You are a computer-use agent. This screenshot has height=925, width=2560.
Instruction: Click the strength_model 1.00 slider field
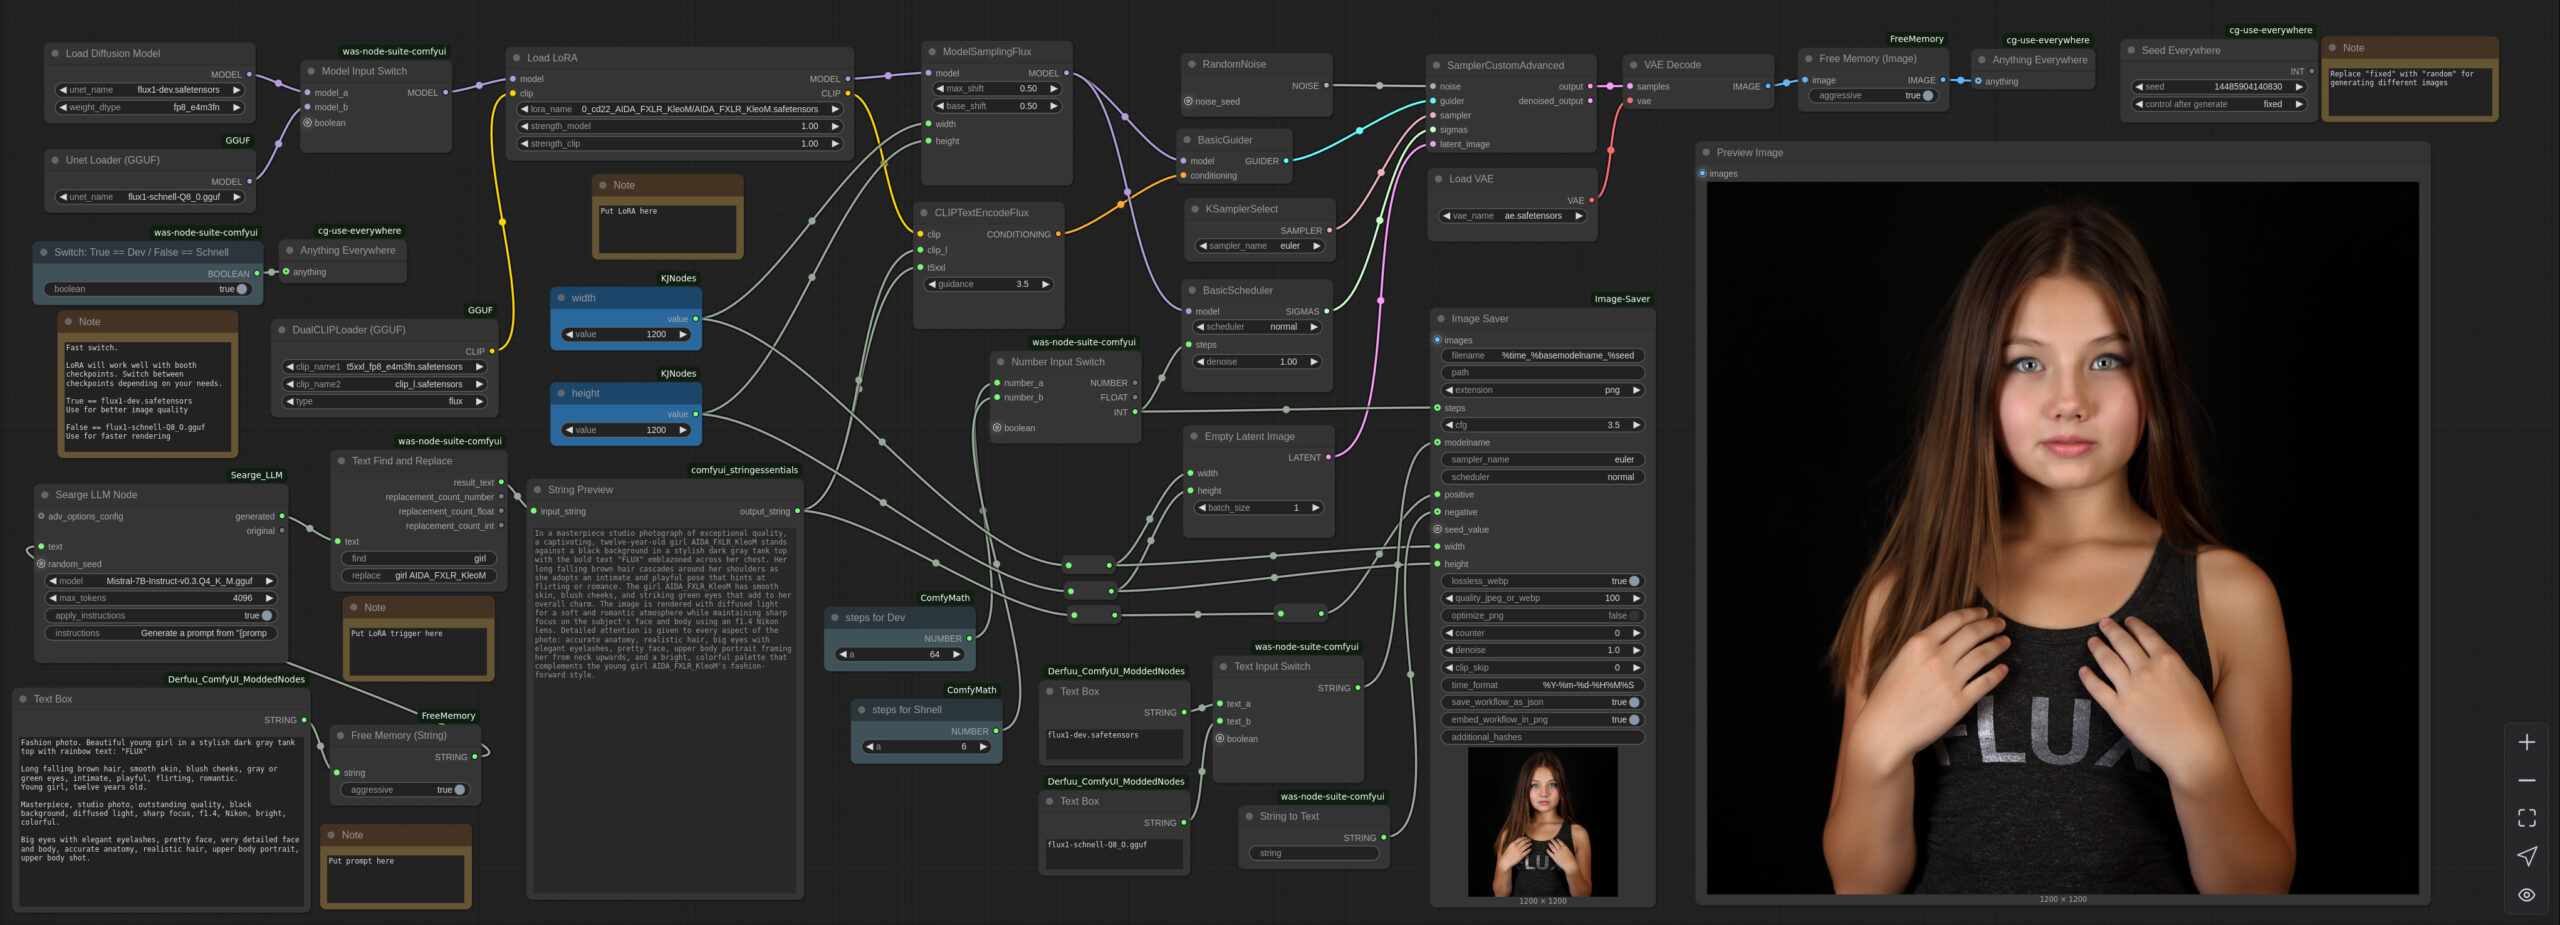(x=680, y=126)
